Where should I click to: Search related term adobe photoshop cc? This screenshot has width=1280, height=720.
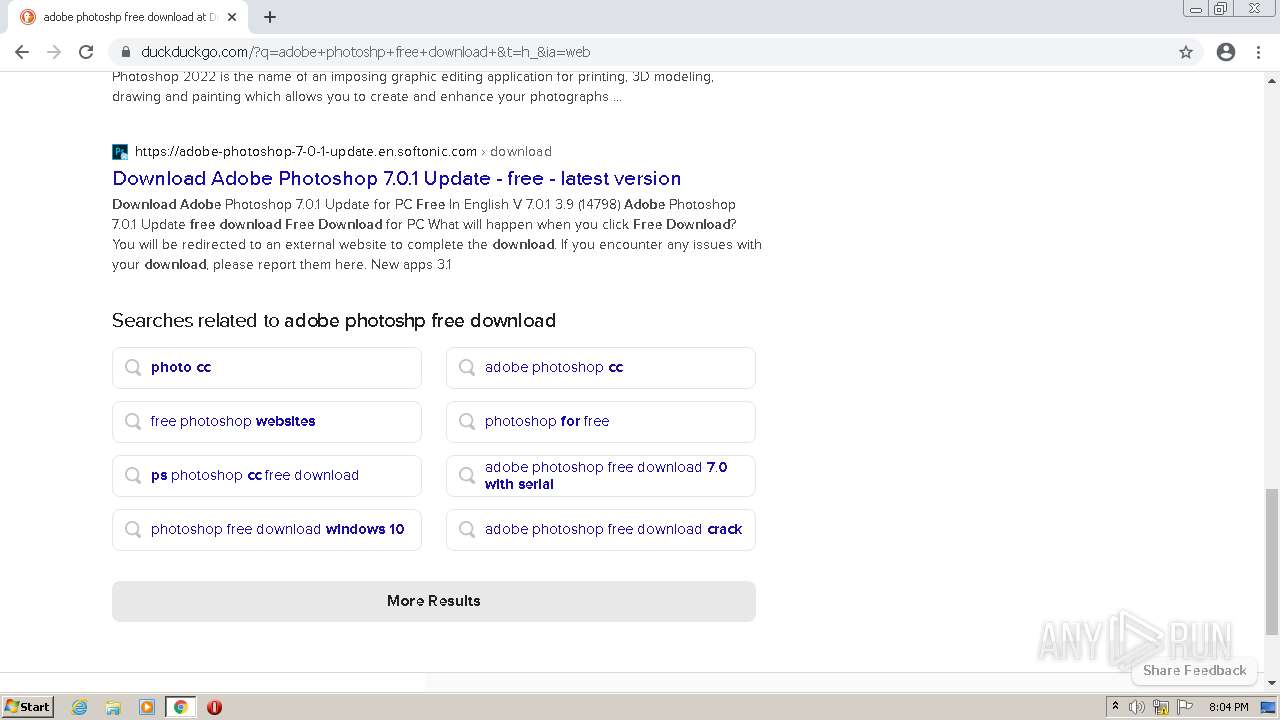600,368
